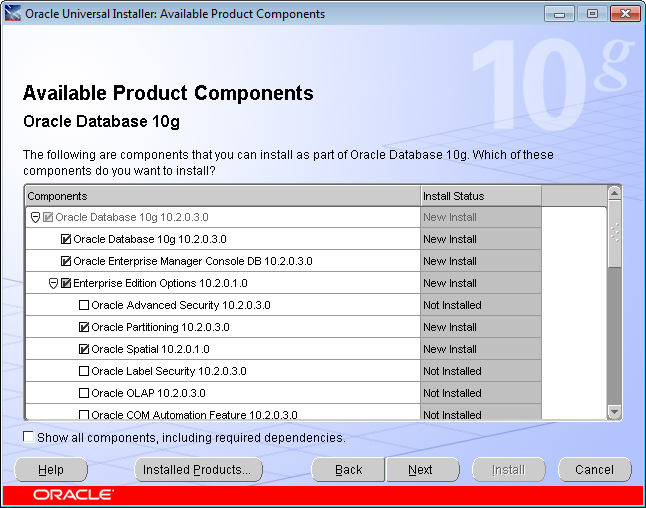Deselect Oracle Partitioning checkbox
This screenshot has height=508, width=646.
(x=84, y=327)
